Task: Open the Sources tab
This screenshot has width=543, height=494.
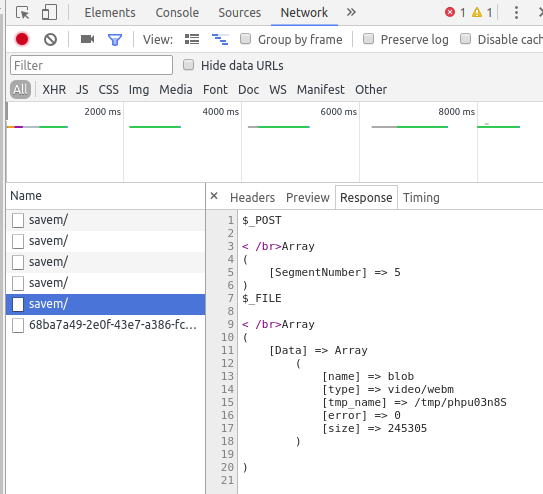Action: click(239, 13)
